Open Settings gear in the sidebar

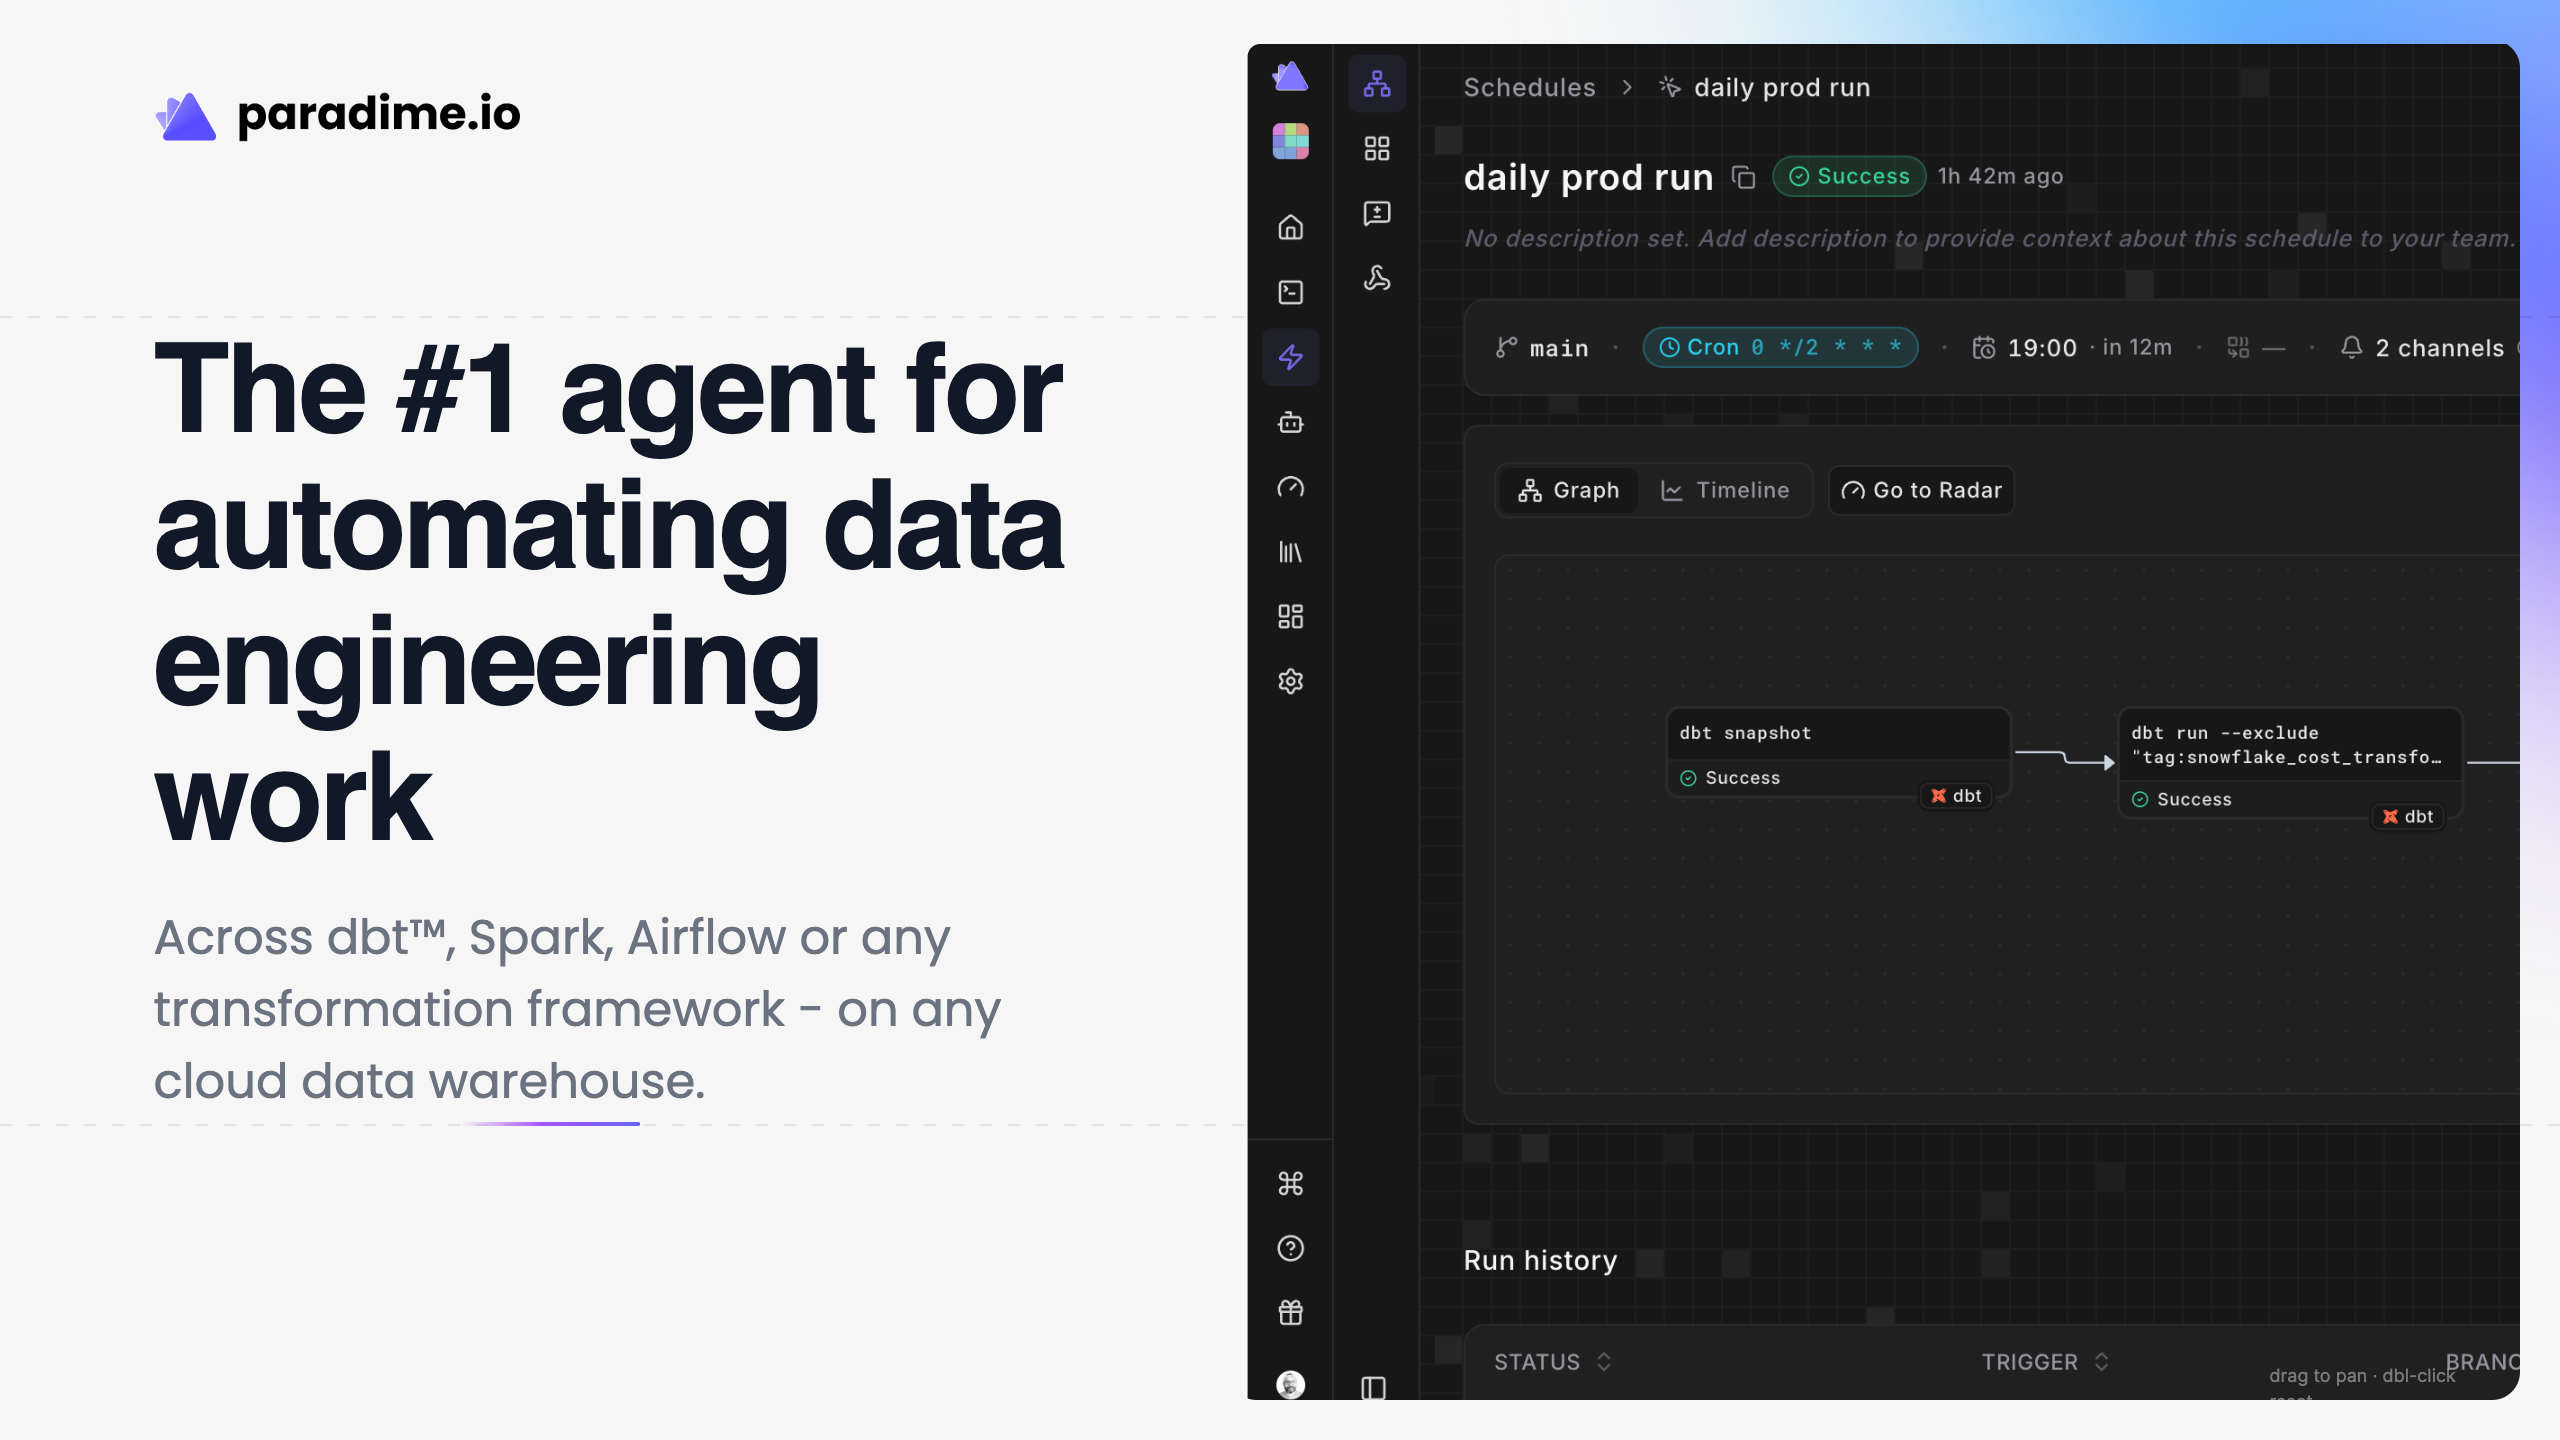[x=1290, y=681]
